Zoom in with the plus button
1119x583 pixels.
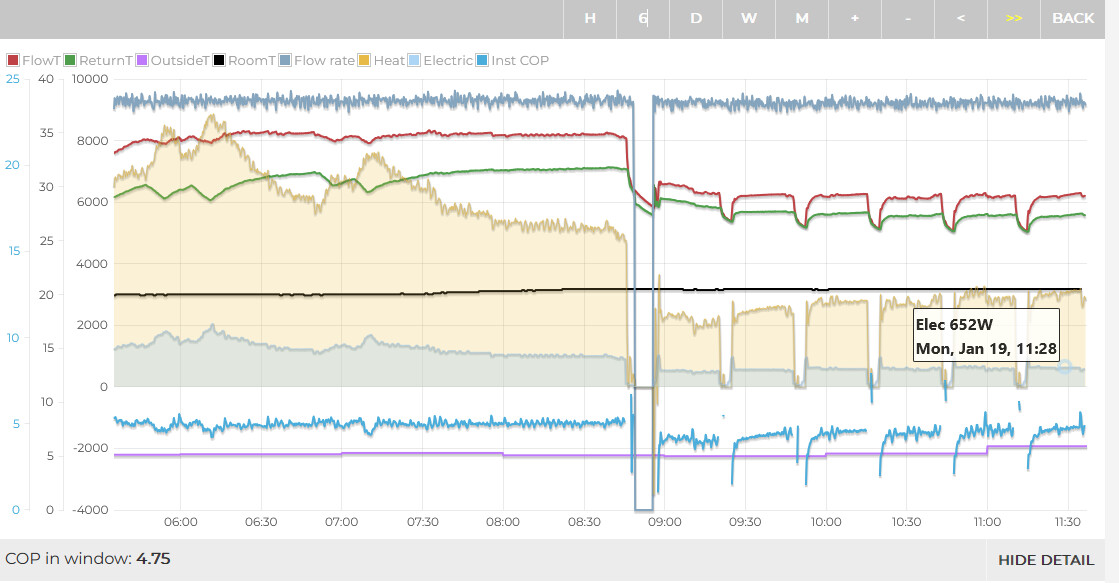(x=854, y=18)
